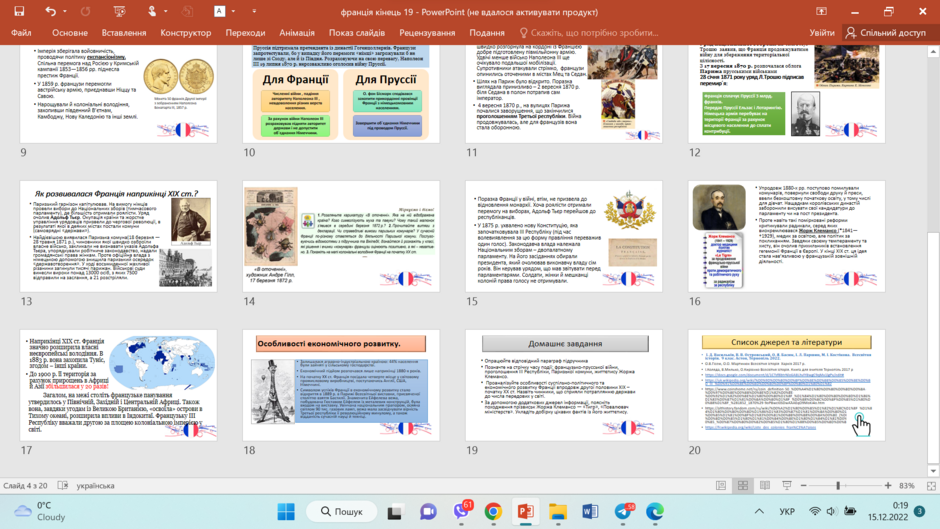Open the Рецензування ribbon tab
Image resolution: width=940 pixels, height=529 pixels.
427,33
